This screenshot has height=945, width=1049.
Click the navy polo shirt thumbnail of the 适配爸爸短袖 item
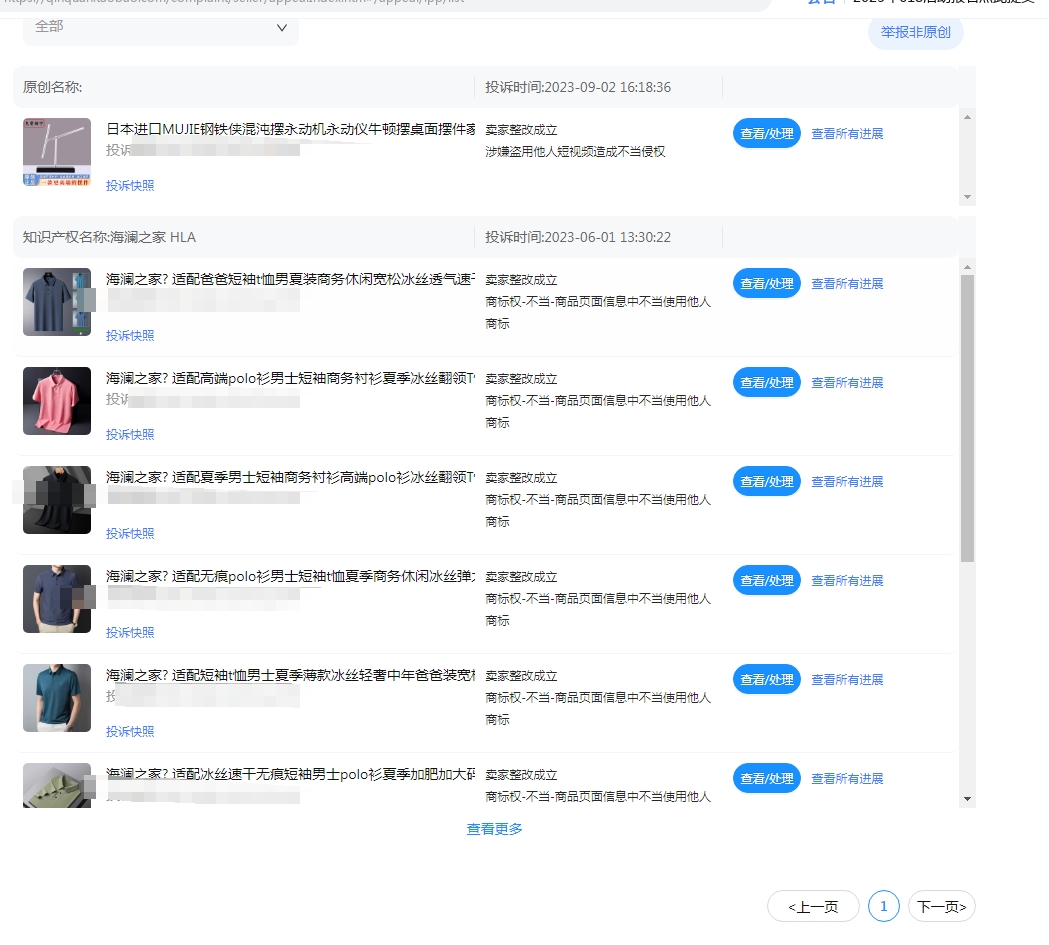click(57, 302)
